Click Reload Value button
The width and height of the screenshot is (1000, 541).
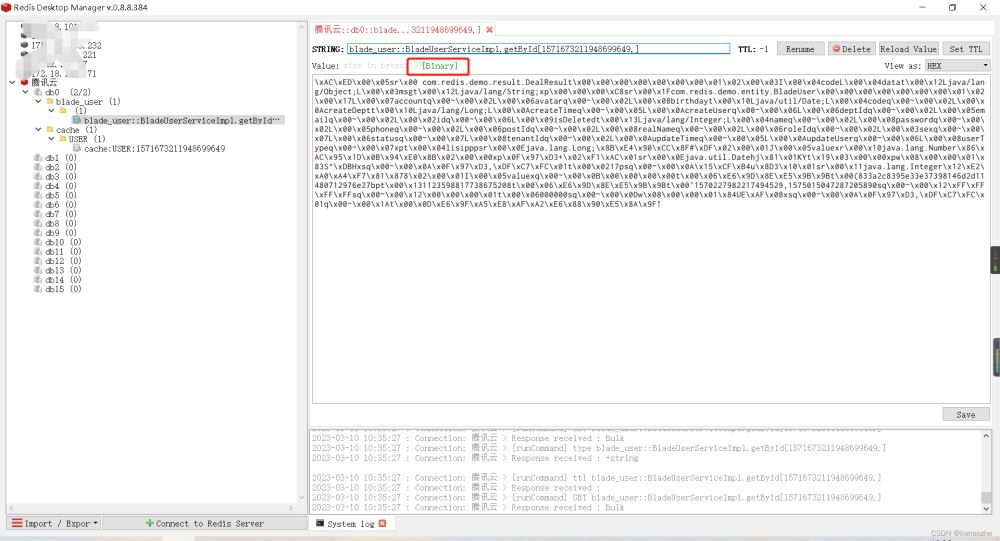click(908, 49)
